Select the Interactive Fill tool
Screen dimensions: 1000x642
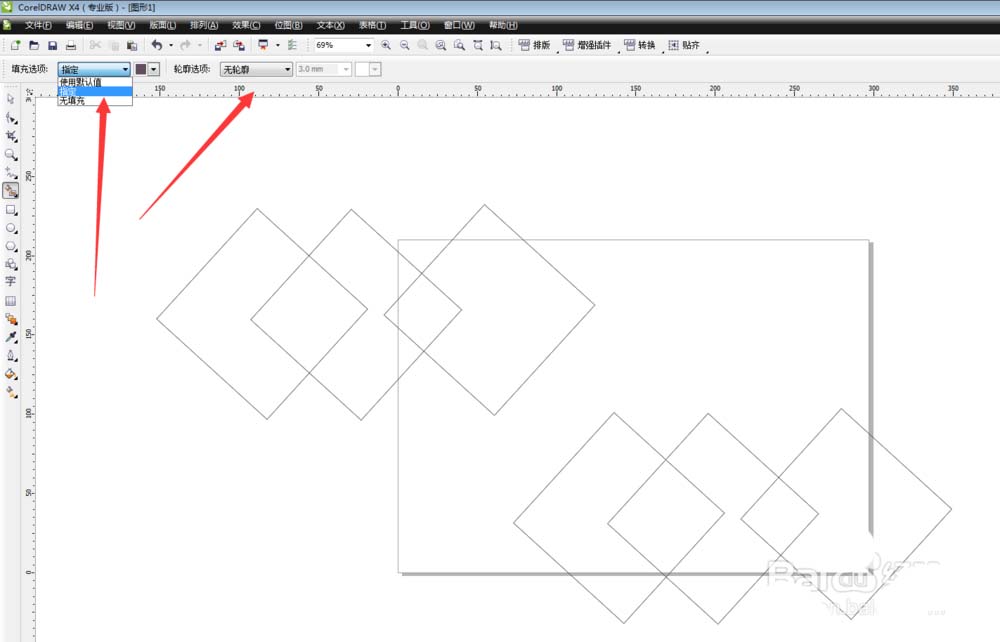pyautogui.click(x=11, y=393)
